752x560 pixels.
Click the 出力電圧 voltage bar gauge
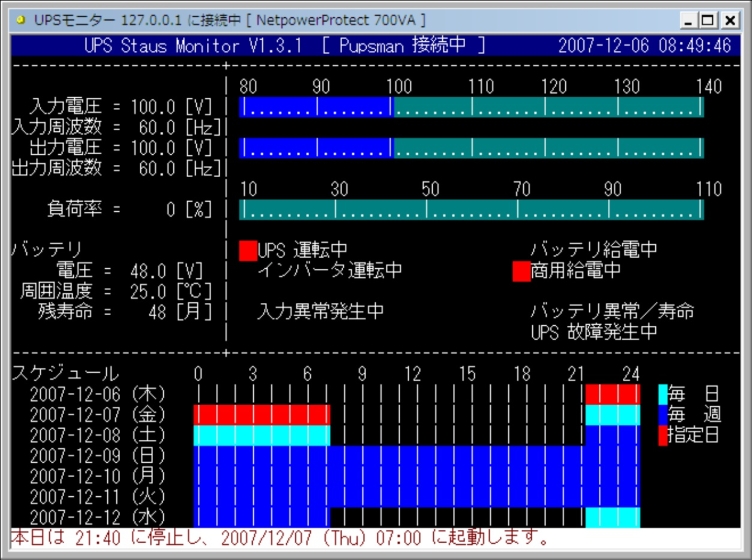pos(471,148)
